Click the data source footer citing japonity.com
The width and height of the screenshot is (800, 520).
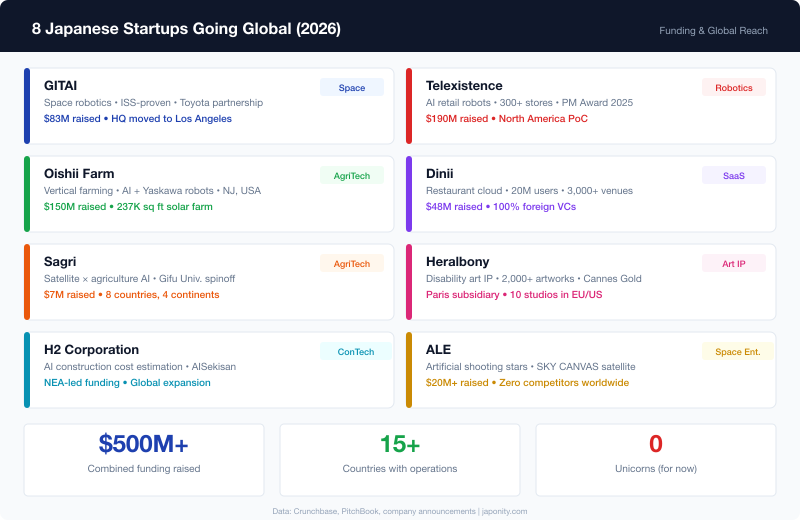click(400, 511)
